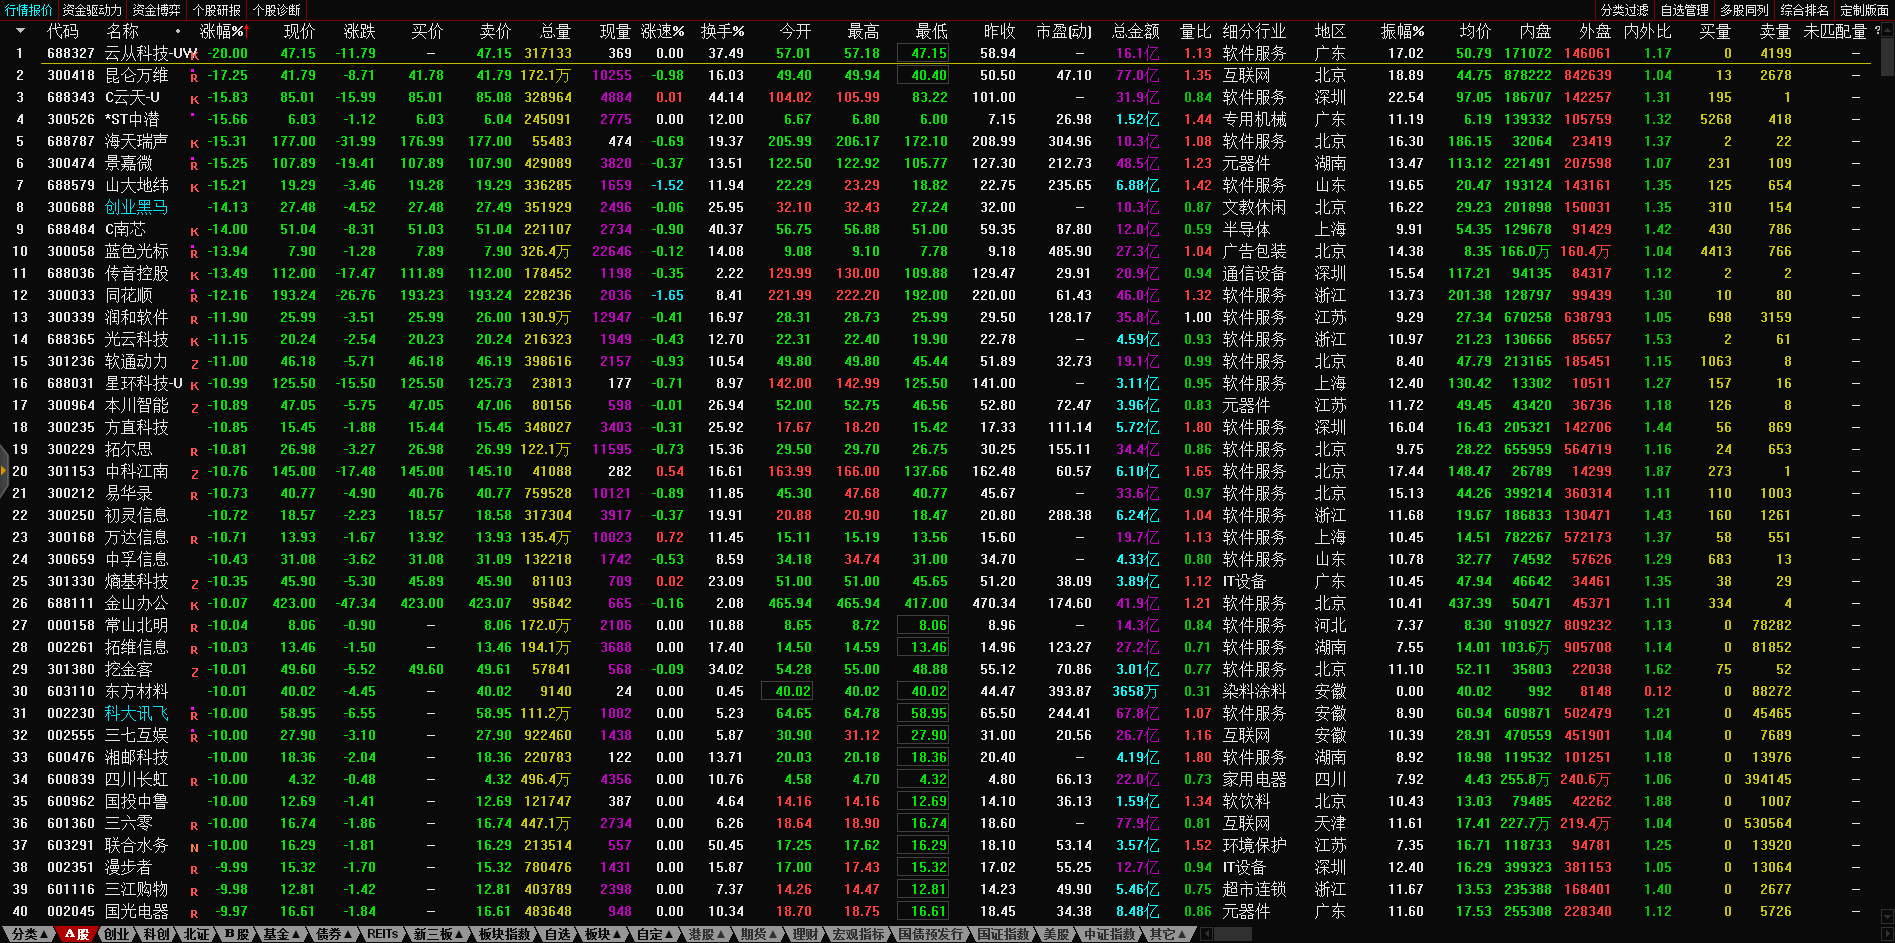Click the Z marker beside 软通动力

click(194, 363)
